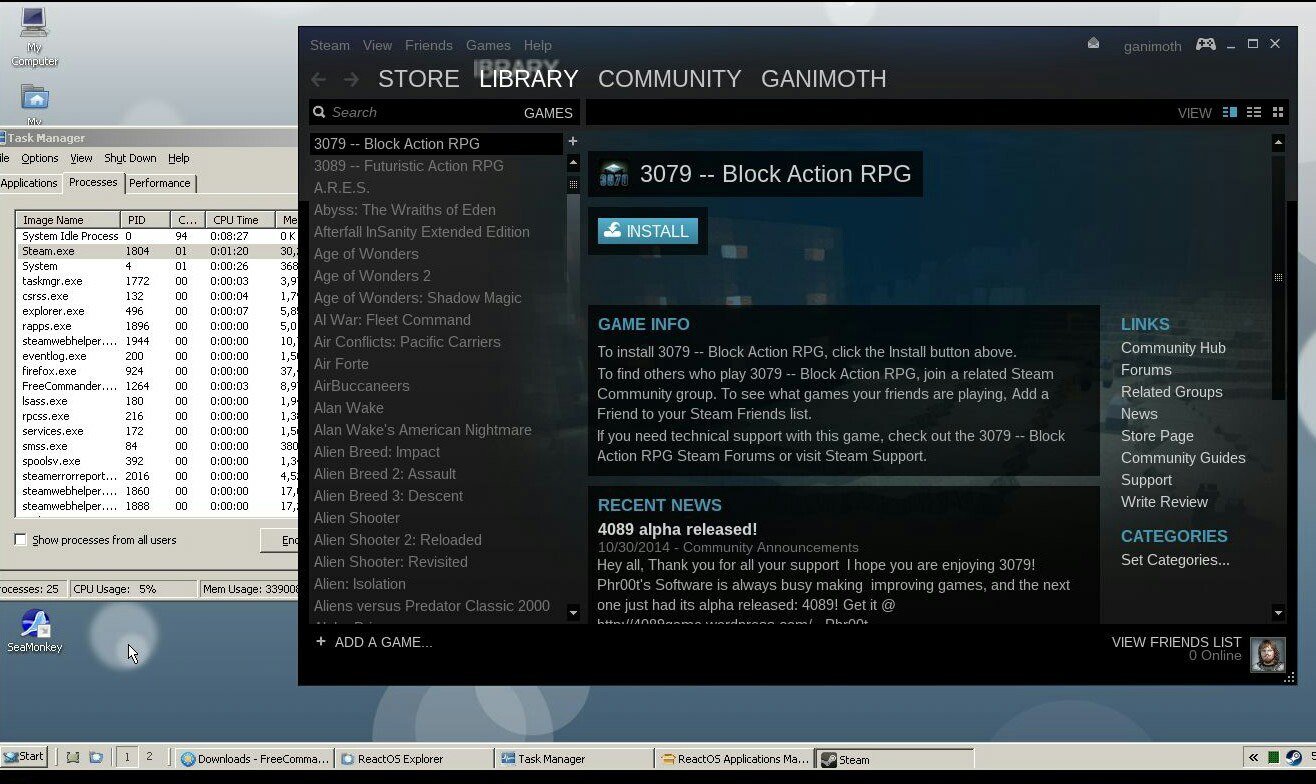Select Alan Wake in the games list

point(348,408)
